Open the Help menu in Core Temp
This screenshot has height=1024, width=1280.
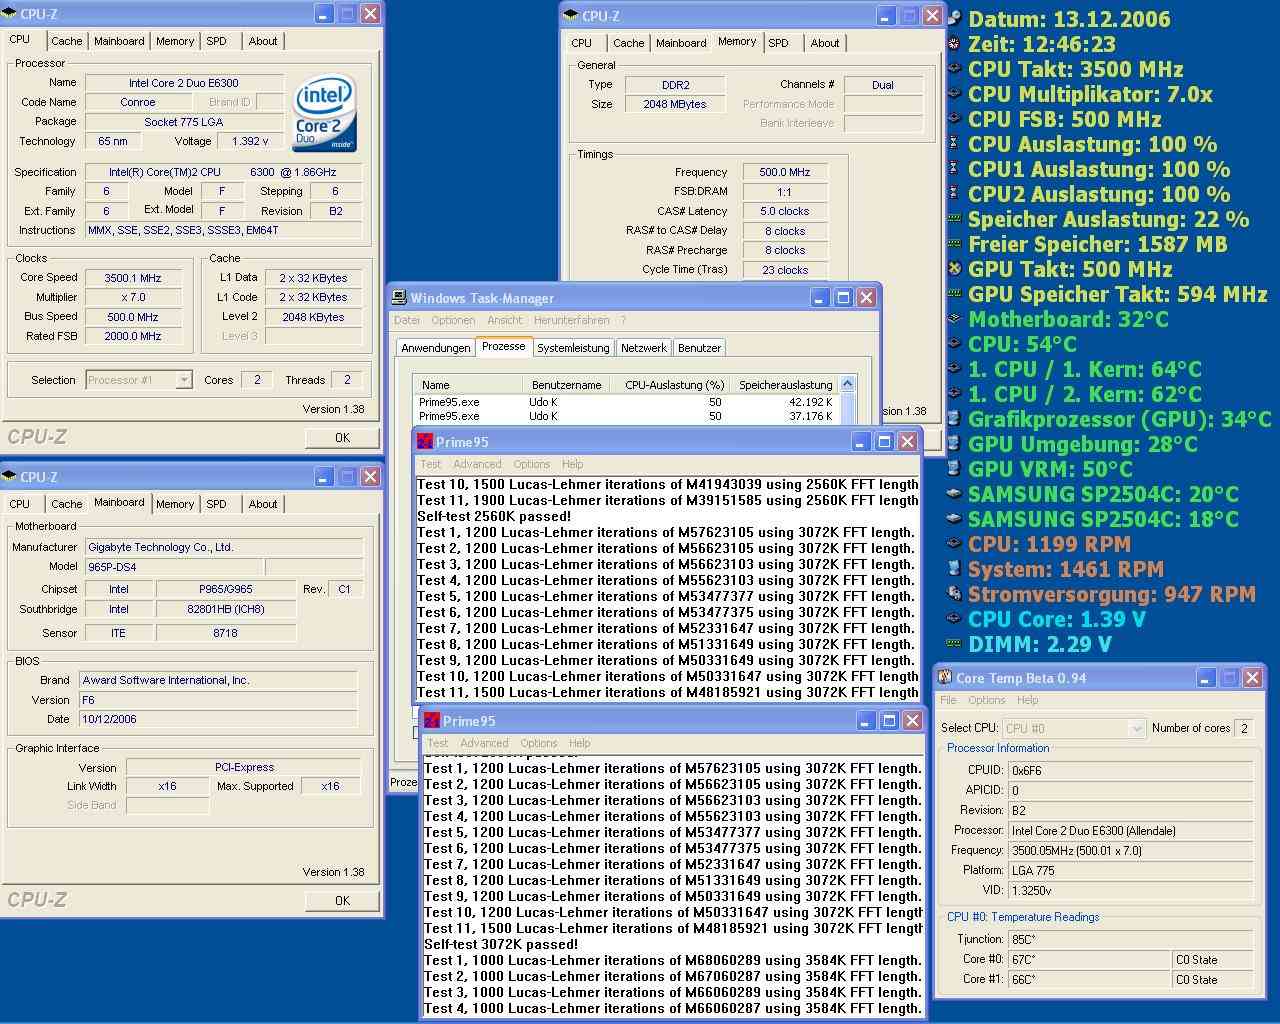point(1027,700)
